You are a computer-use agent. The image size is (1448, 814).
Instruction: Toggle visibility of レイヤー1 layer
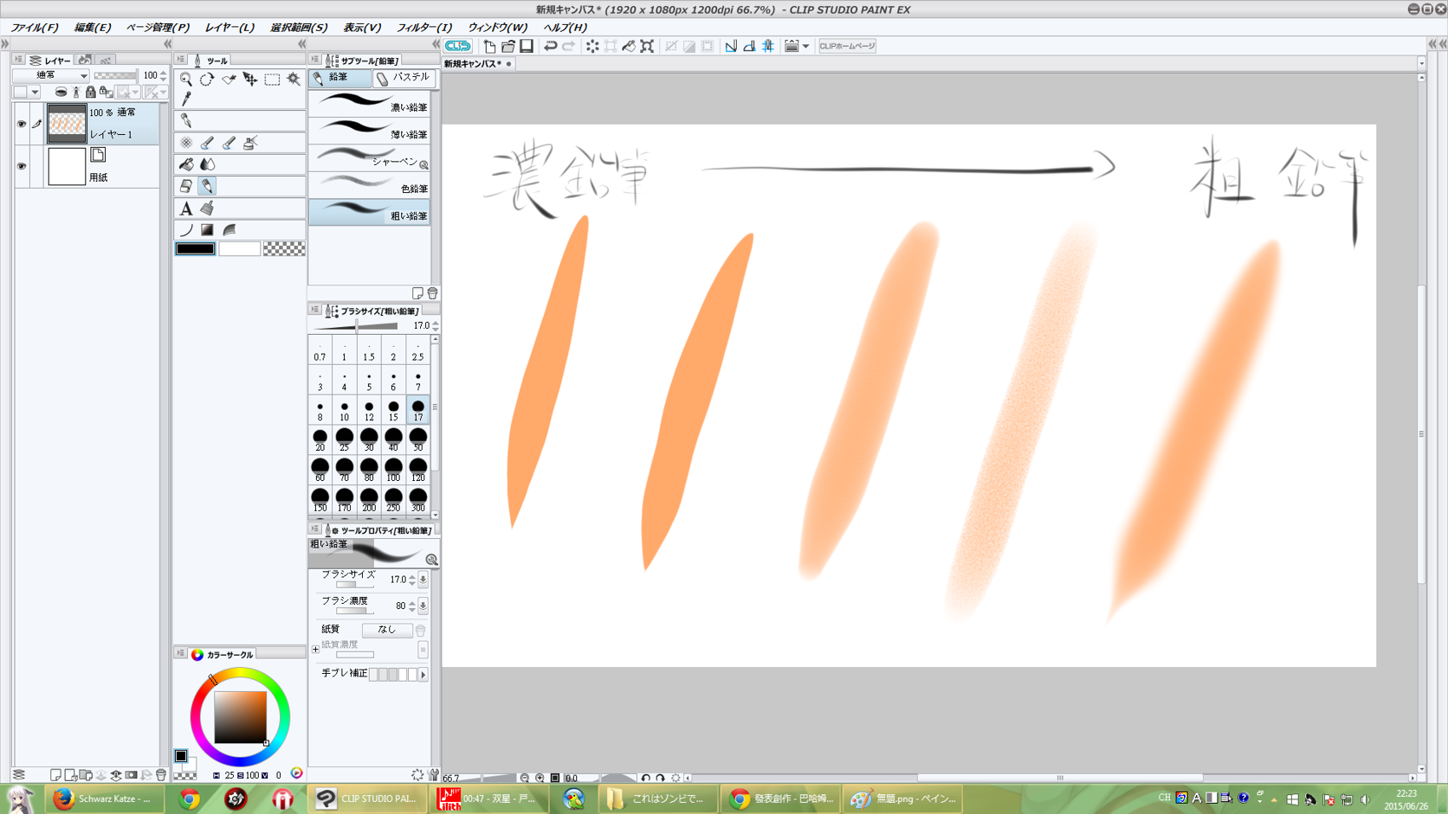coord(21,124)
